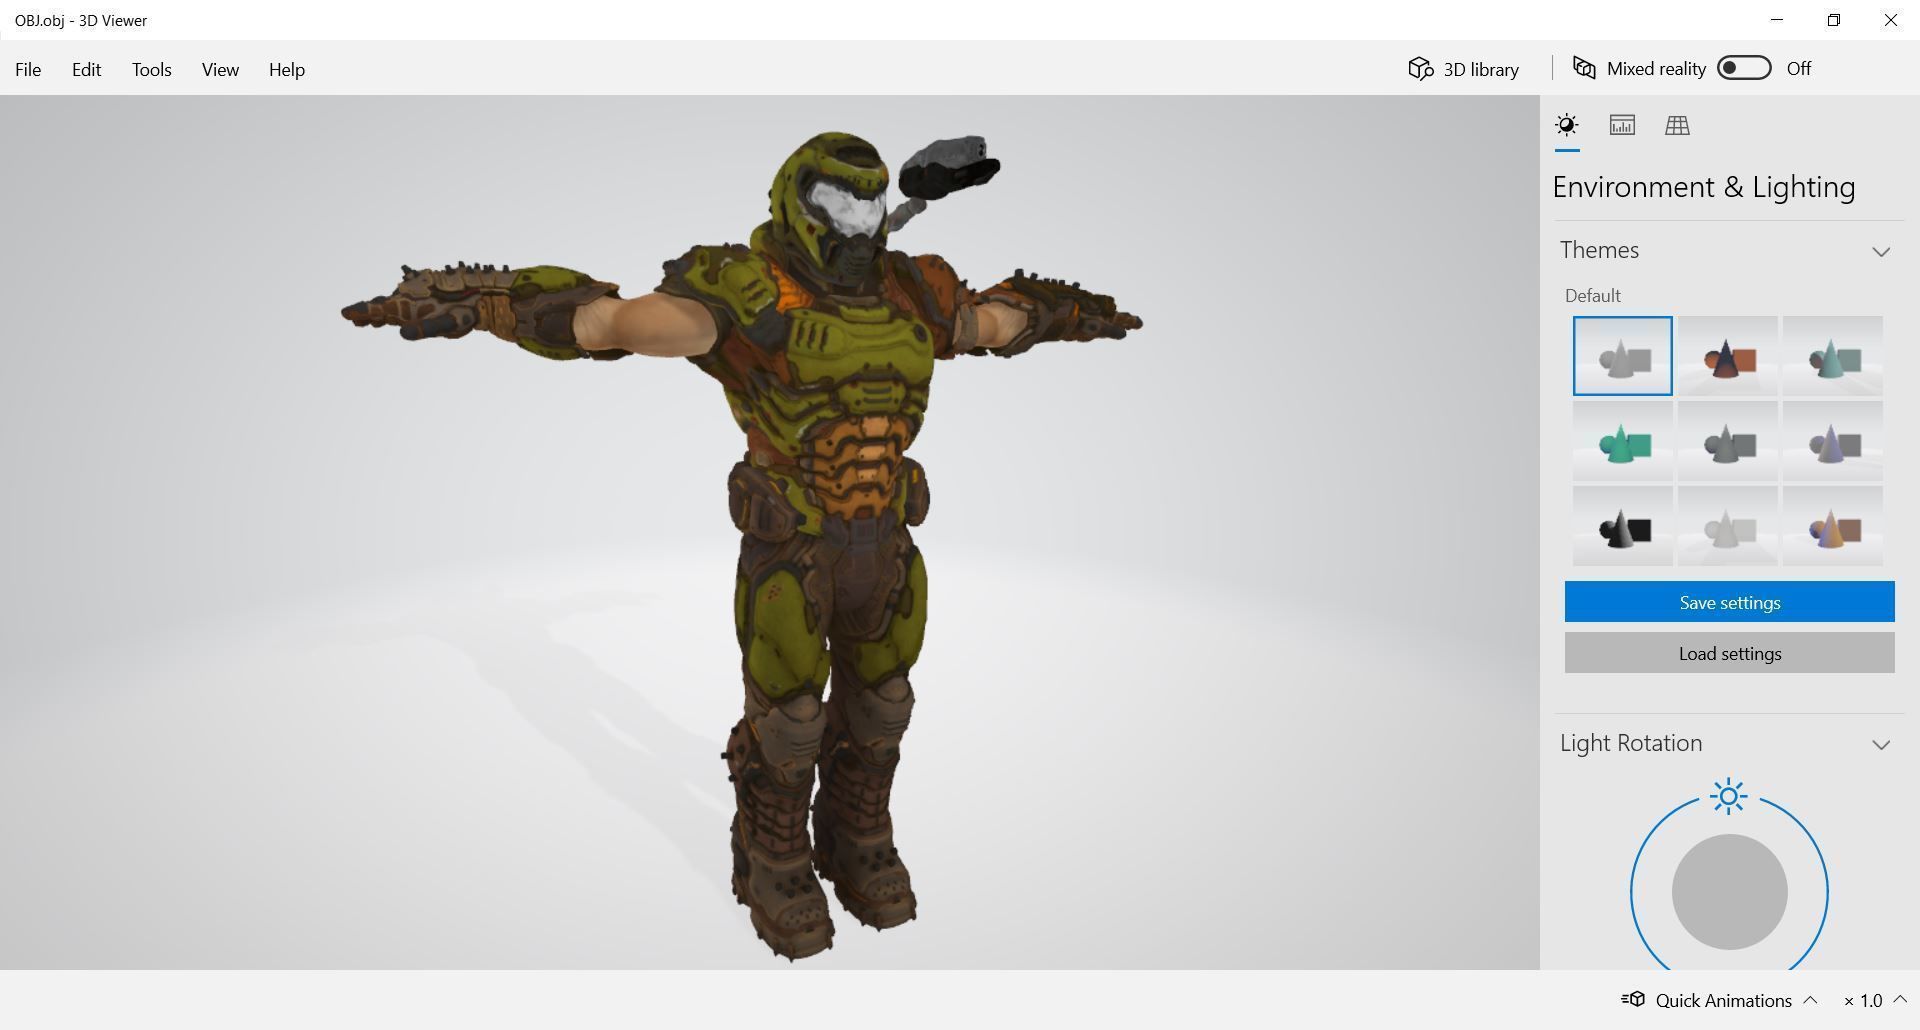This screenshot has height=1030, width=1920.
Task: Collapse the Themes section chevron
Action: click(x=1881, y=251)
